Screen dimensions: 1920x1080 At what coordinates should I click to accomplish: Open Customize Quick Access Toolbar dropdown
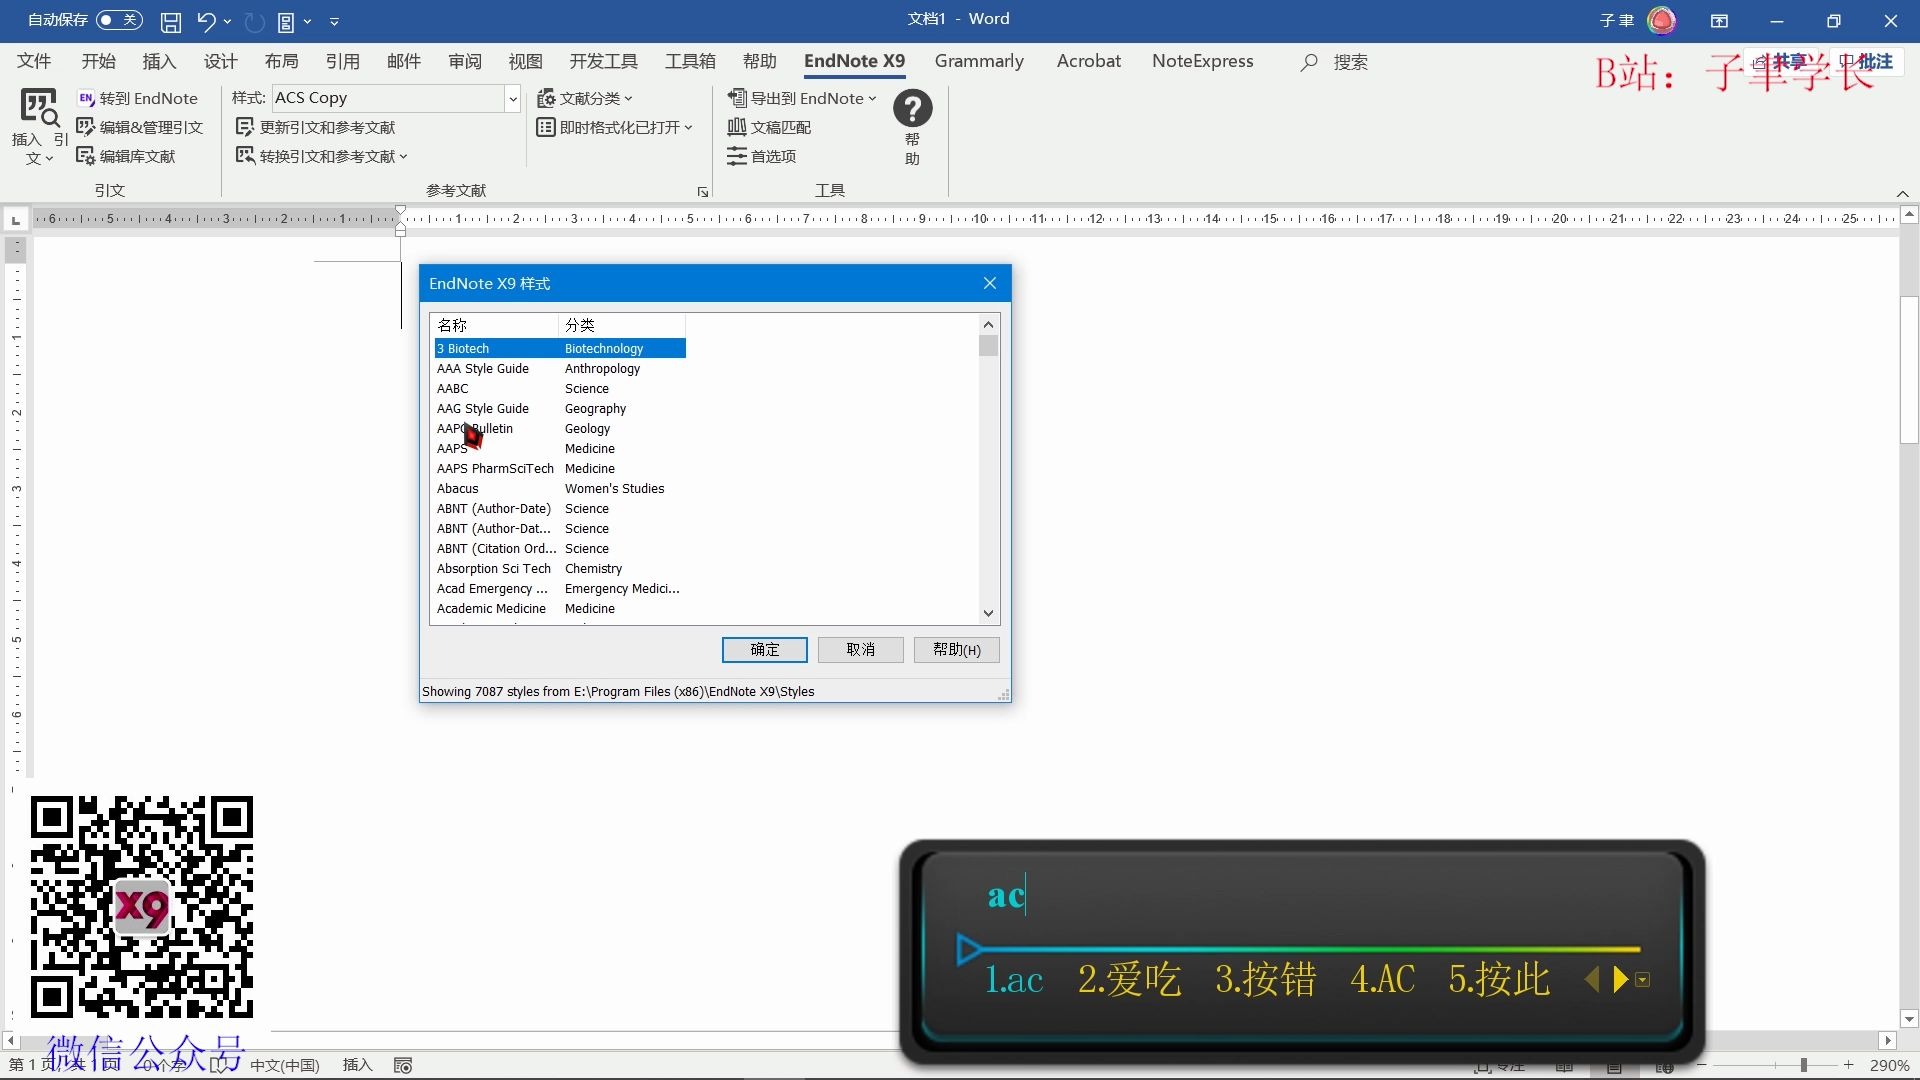[x=334, y=21]
